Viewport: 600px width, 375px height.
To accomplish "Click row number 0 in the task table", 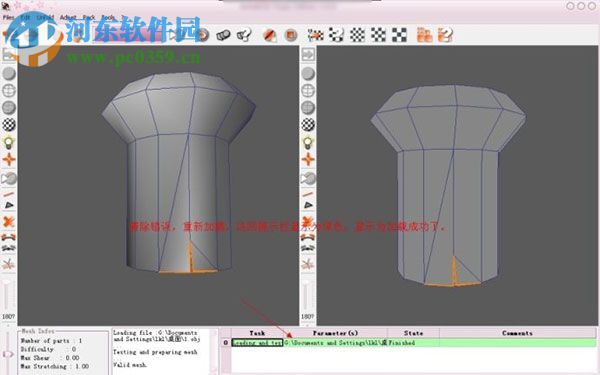I will pos(226,342).
